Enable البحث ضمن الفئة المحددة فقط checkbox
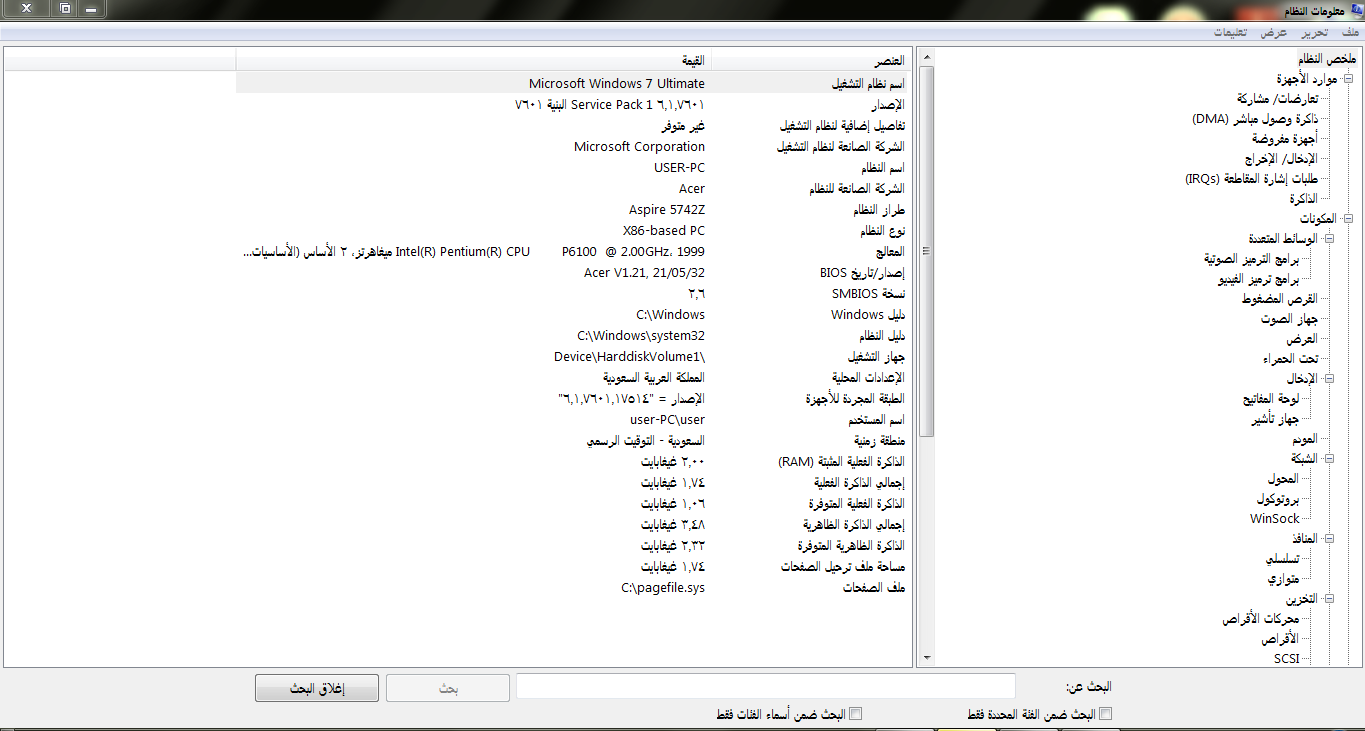1365x731 pixels. (1105, 714)
